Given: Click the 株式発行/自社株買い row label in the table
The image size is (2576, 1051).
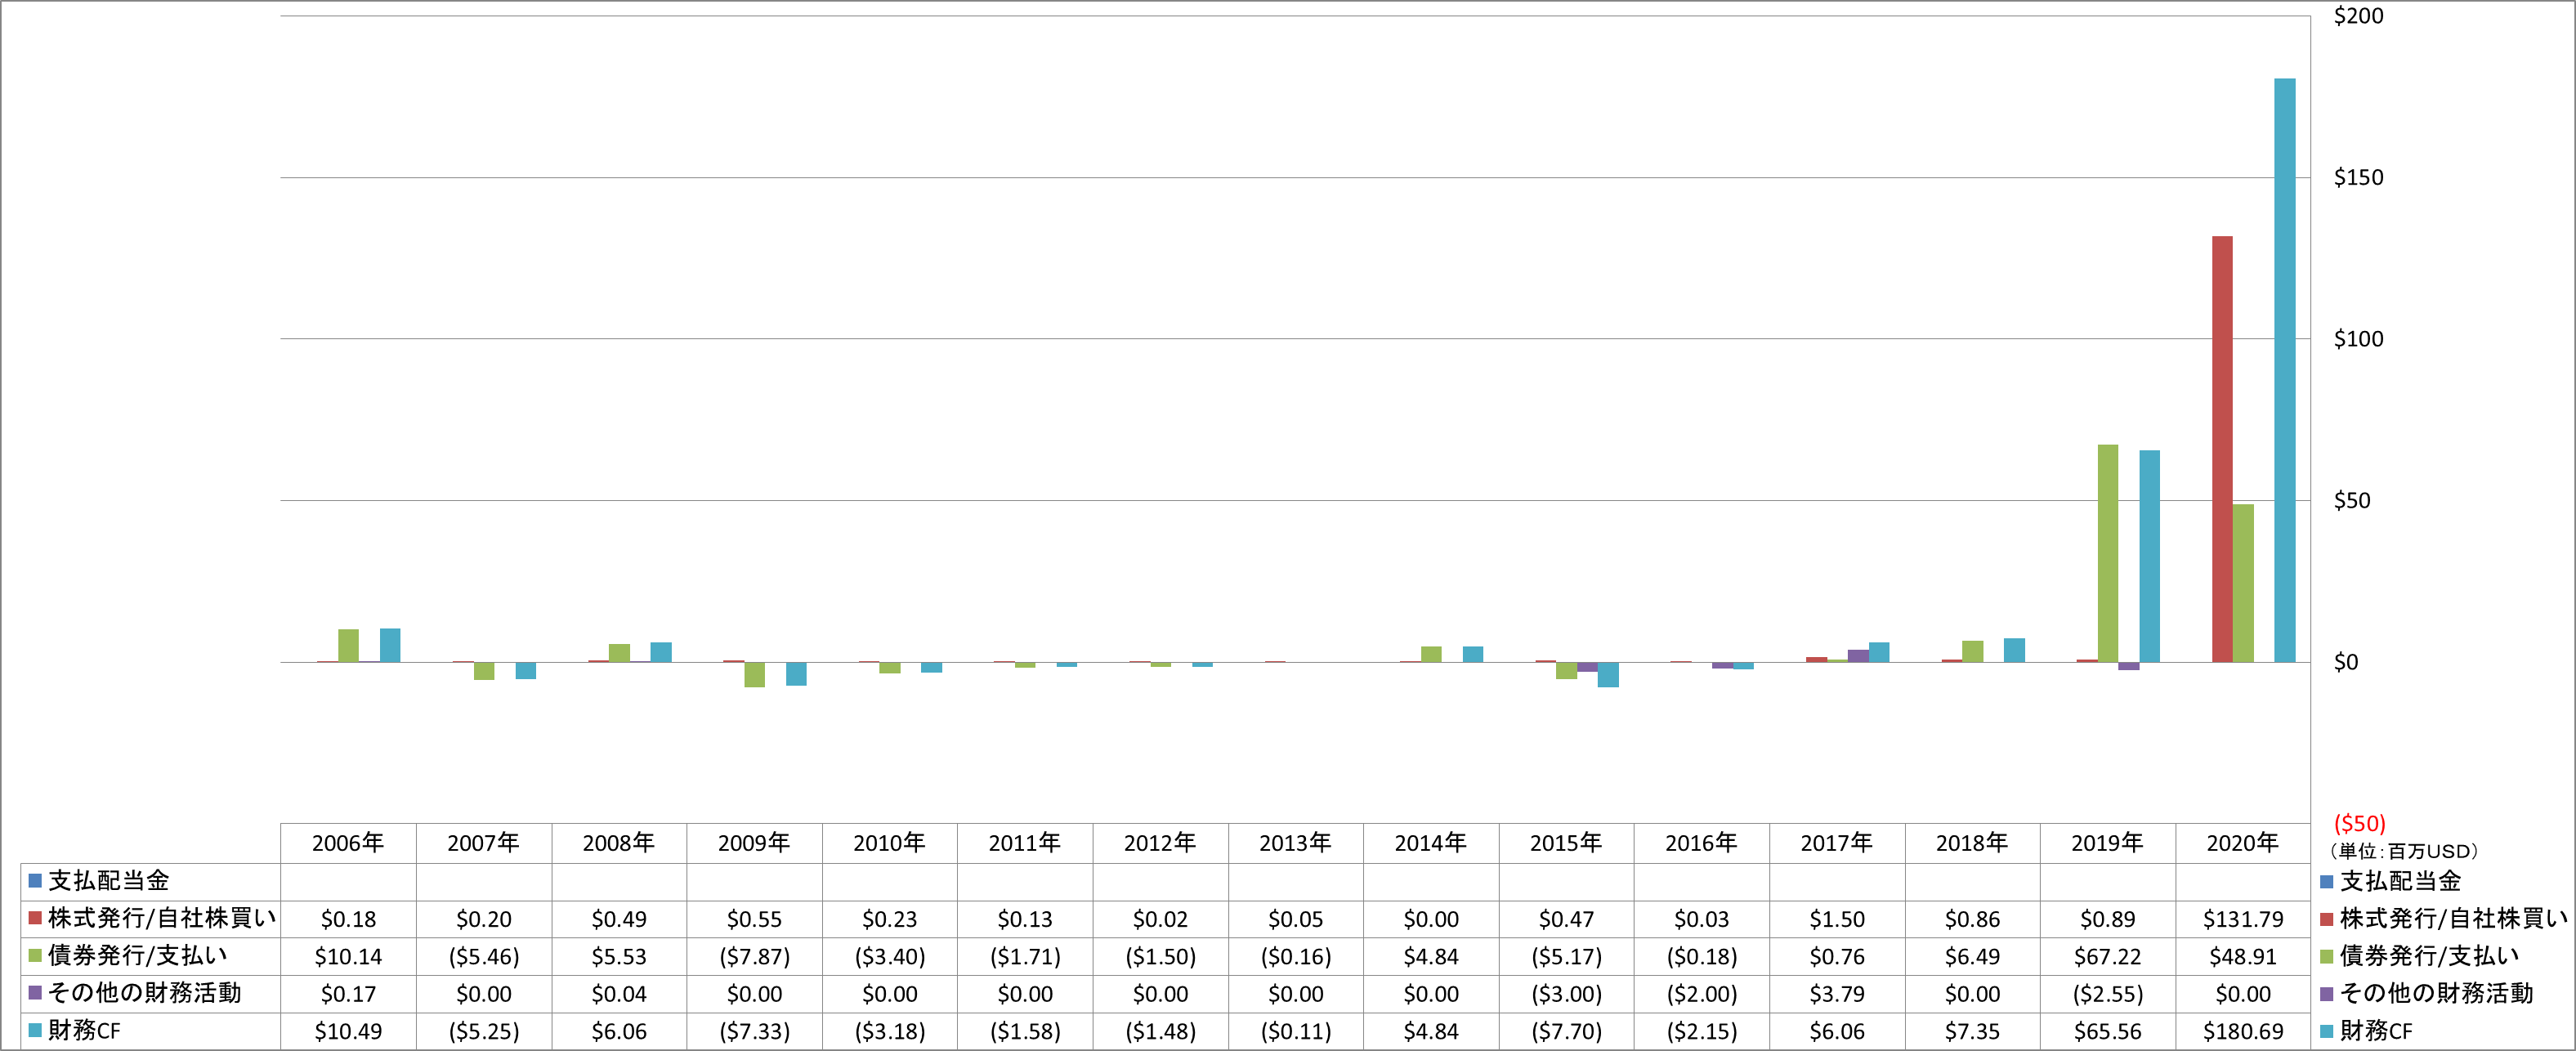Looking at the screenshot, I should (162, 918).
